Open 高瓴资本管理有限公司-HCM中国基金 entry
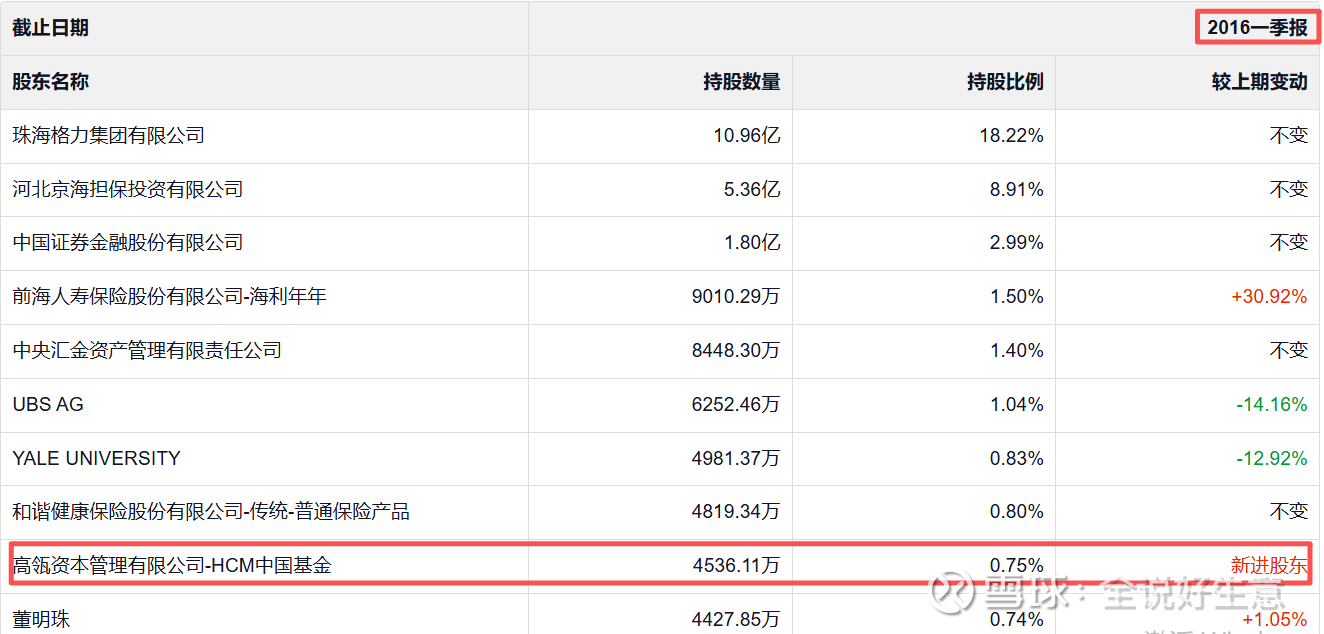This screenshot has height=634, width=1324. (x=172, y=566)
